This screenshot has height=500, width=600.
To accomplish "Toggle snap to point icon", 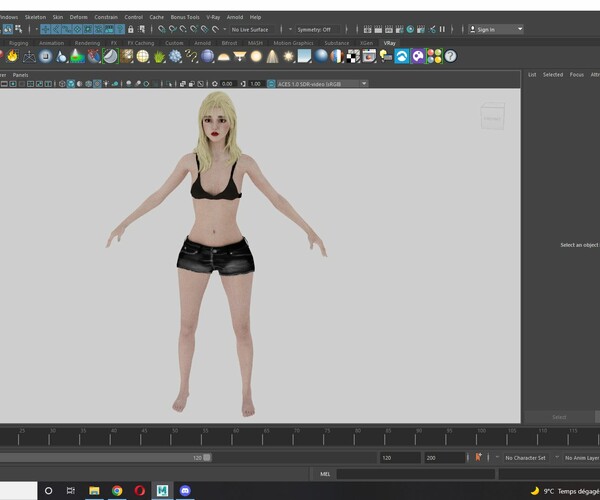I will 183,29.
